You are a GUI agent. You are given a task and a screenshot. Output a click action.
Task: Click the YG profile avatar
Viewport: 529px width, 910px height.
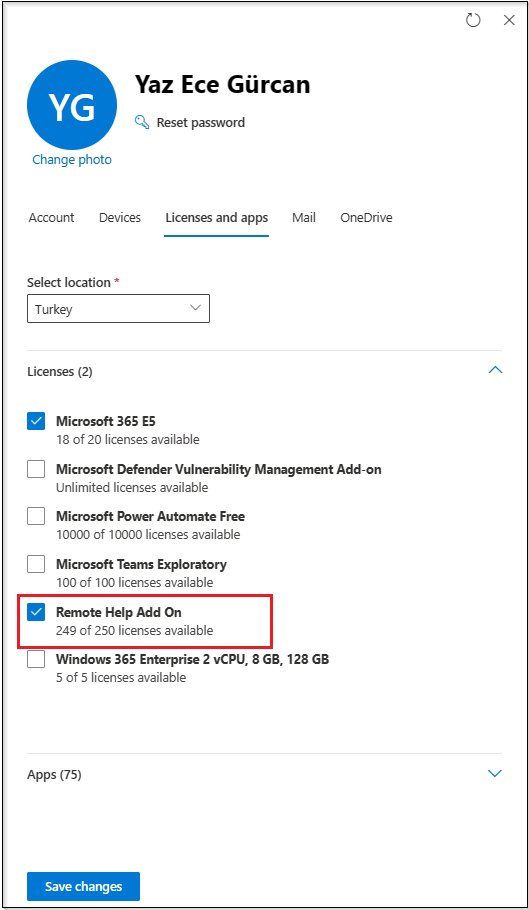(x=72, y=105)
